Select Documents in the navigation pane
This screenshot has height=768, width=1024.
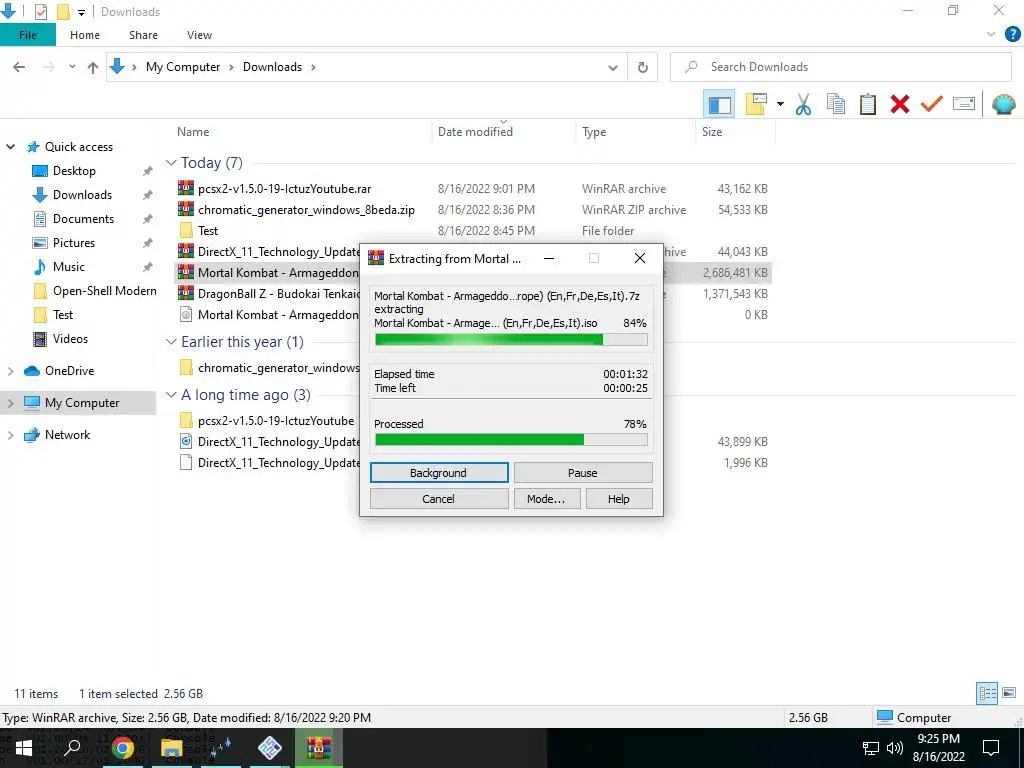point(83,219)
